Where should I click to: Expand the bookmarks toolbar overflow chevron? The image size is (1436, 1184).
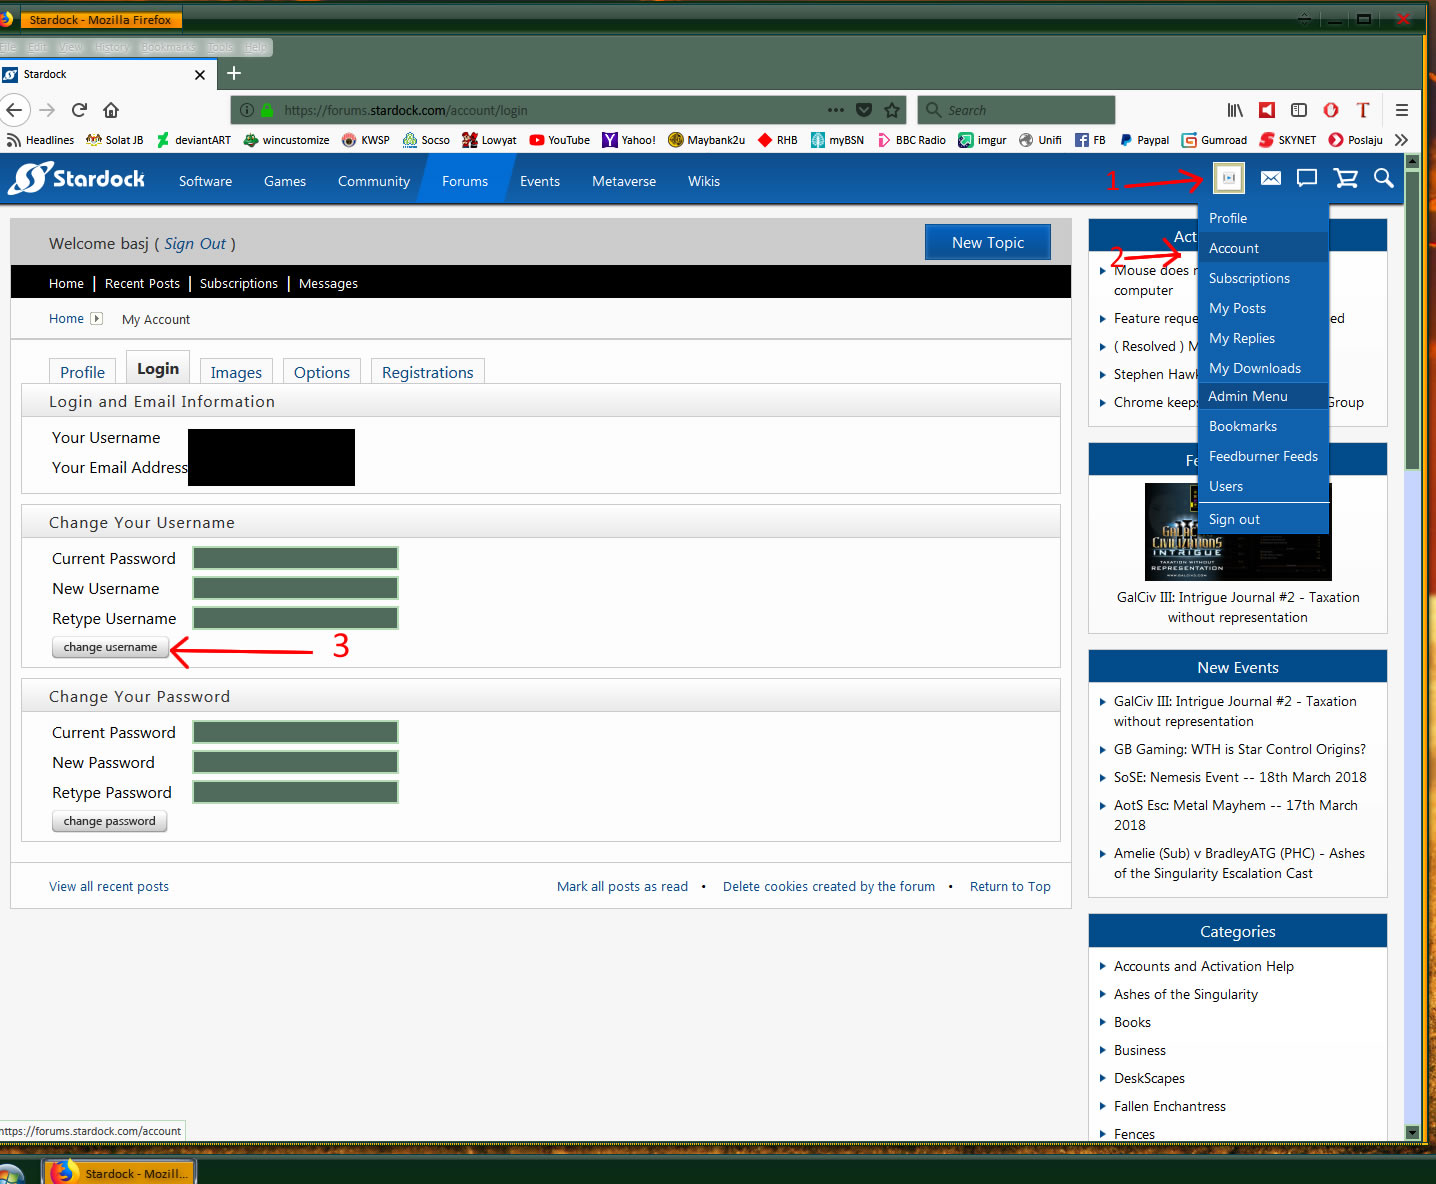click(1401, 140)
